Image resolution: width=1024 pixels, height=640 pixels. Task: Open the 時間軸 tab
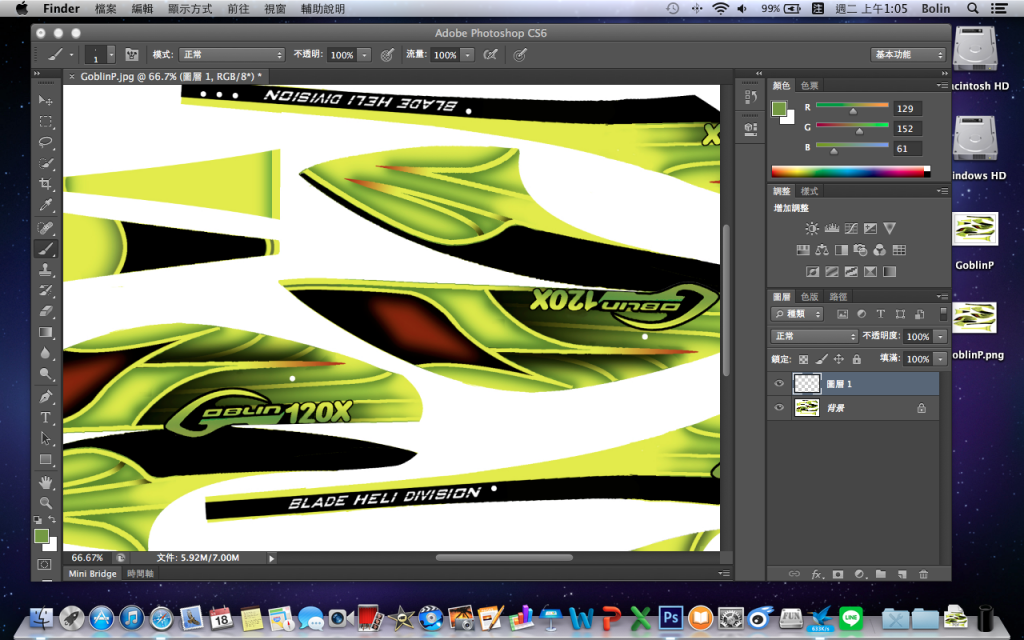point(140,573)
